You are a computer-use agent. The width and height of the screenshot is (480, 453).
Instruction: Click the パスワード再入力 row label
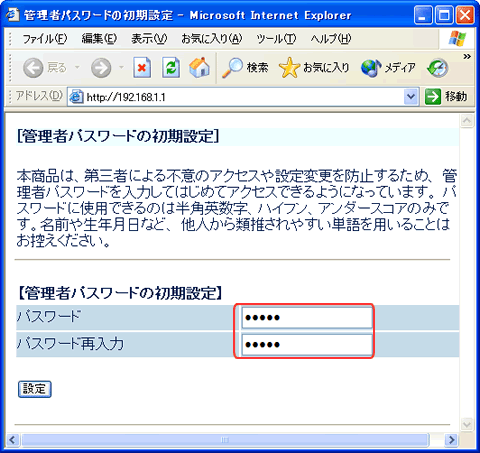pyautogui.click(x=70, y=344)
